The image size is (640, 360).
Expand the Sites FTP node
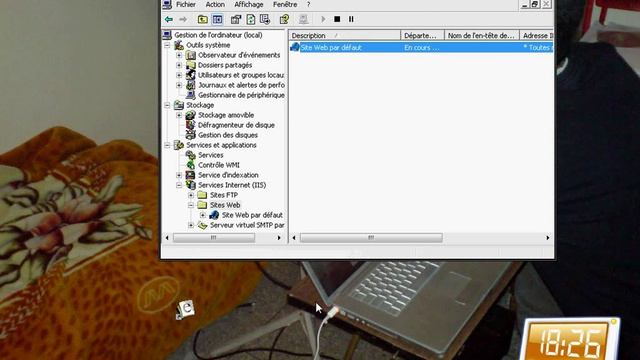tap(191, 195)
